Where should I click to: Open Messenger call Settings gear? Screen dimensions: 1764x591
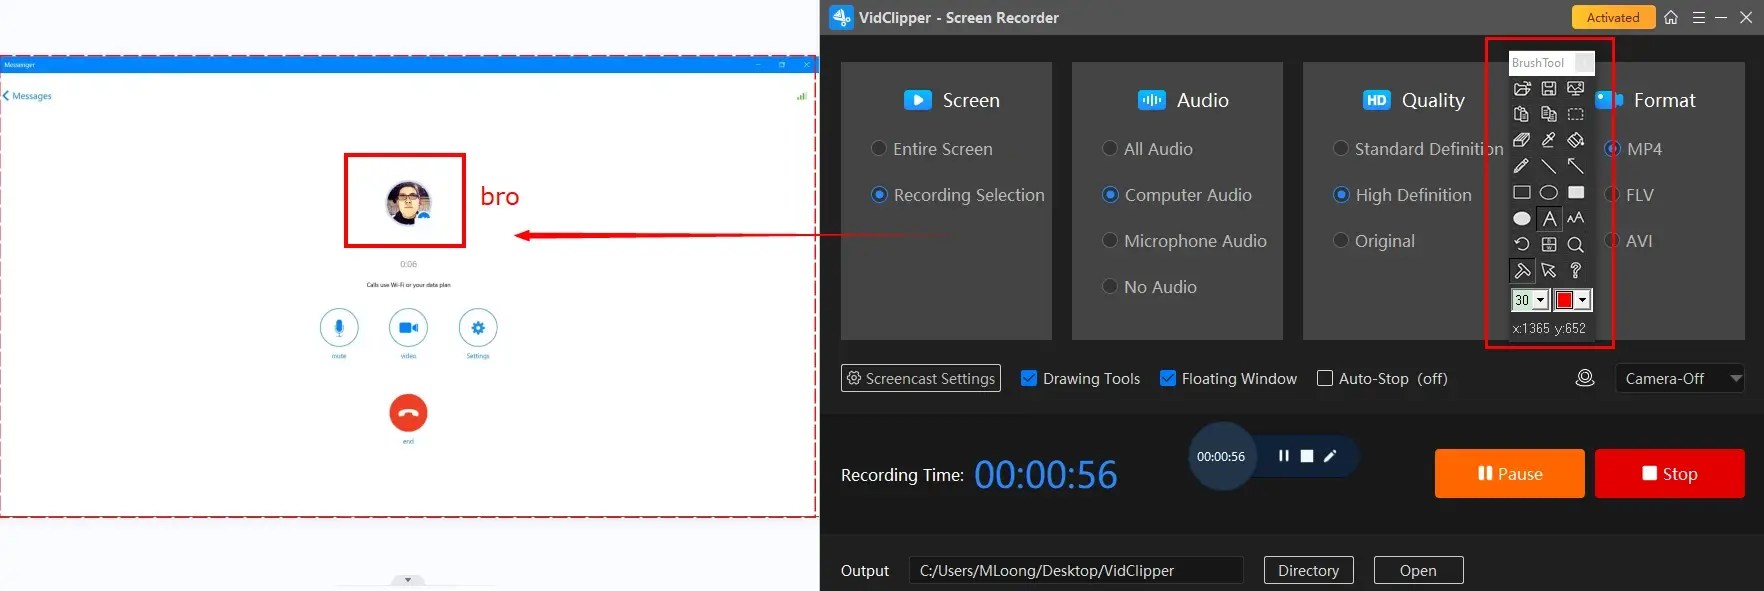coord(478,327)
